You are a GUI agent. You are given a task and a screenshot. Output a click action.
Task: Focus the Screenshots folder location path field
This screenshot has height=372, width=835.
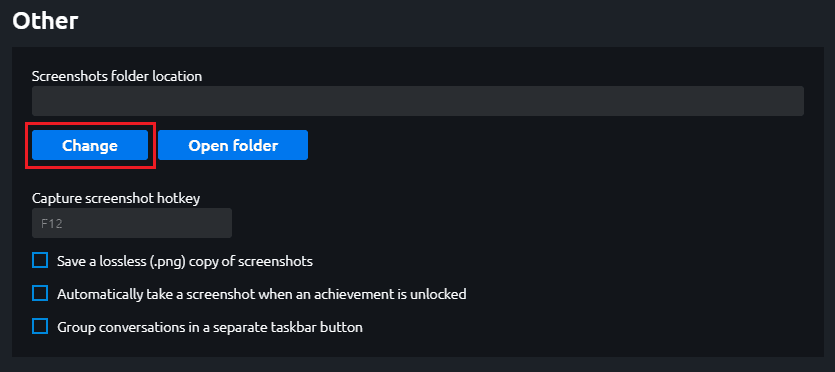[x=418, y=101]
